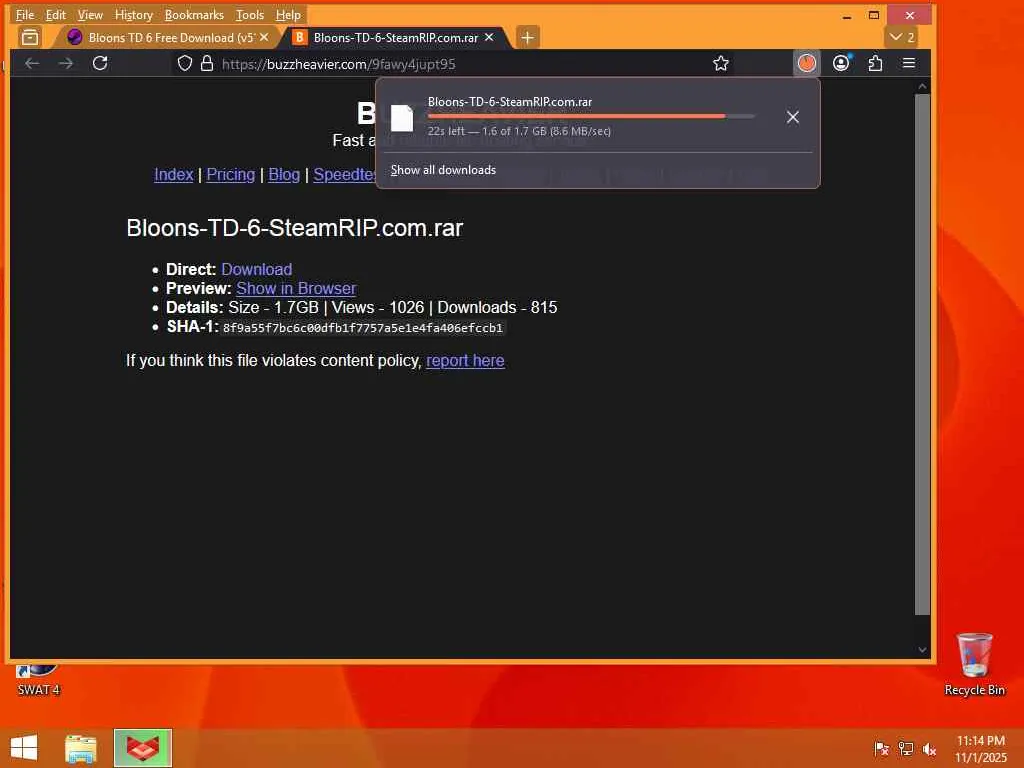Open File Explorer from taskbar
Viewport: 1024px width, 768px height.
click(x=81, y=748)
